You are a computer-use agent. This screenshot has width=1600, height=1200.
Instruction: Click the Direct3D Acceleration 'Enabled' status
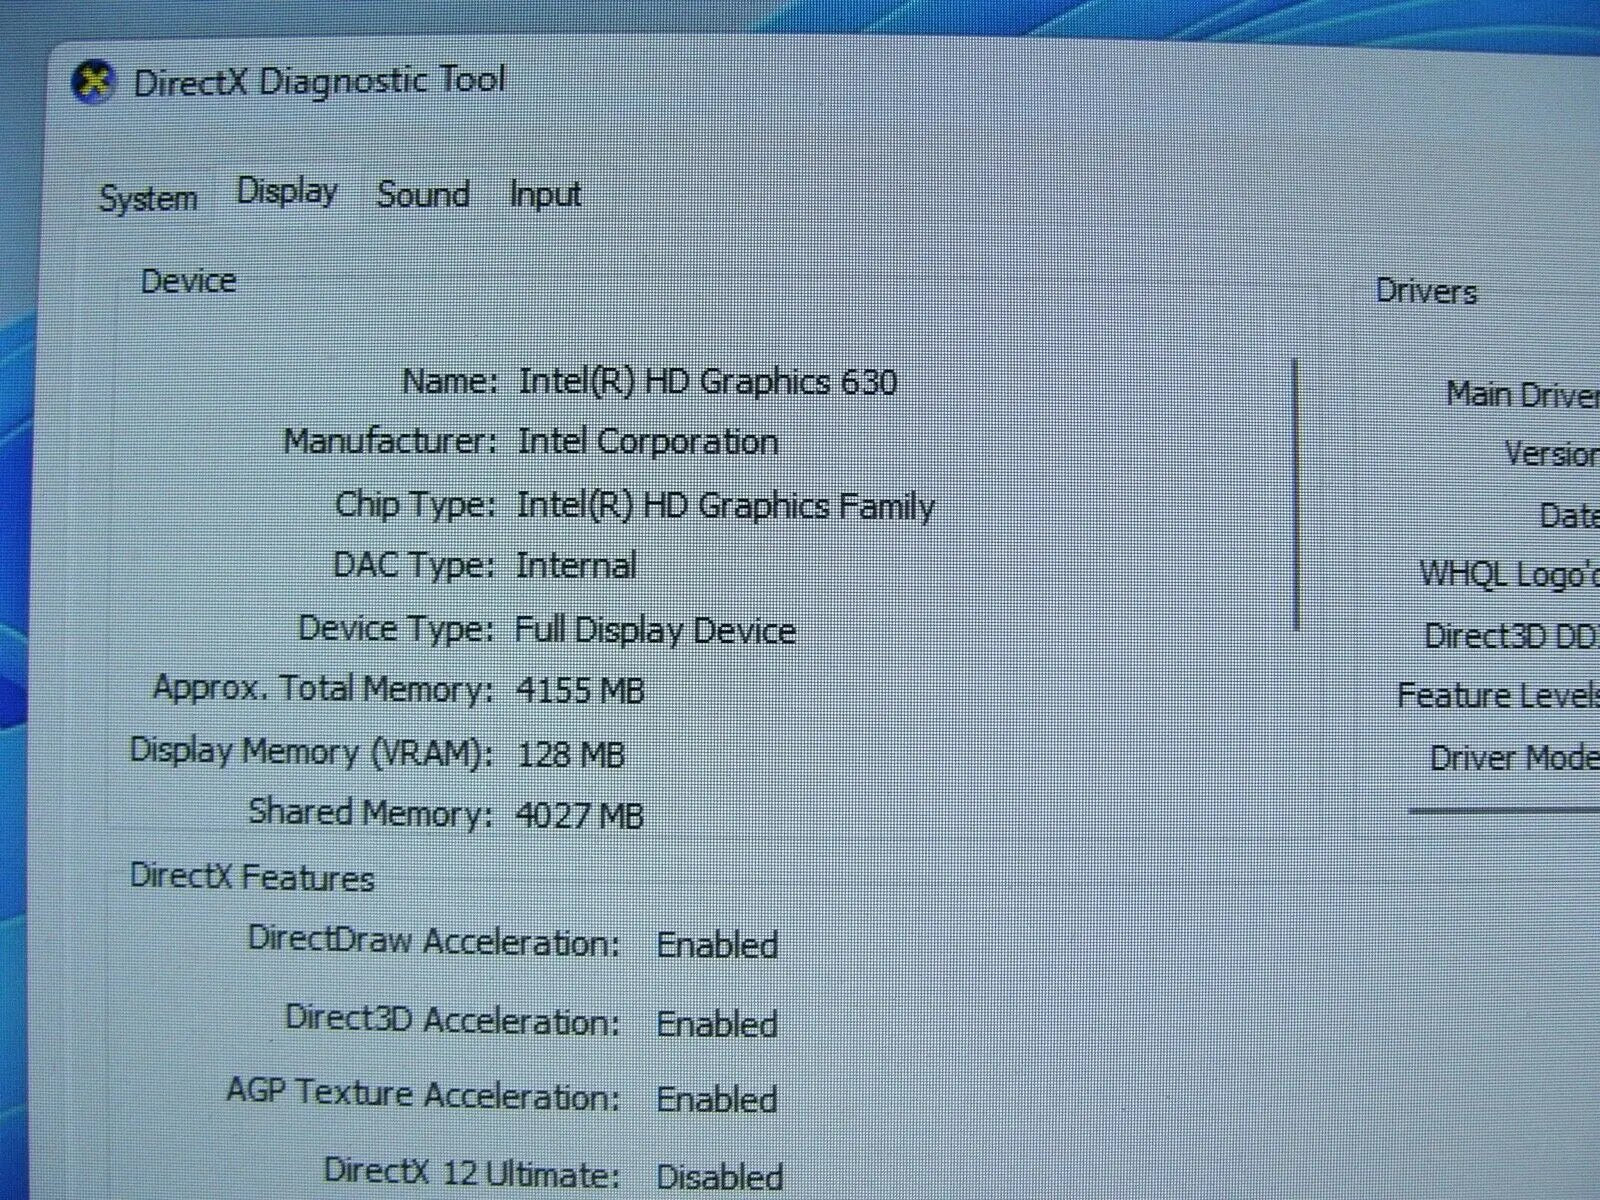click(x=717, y=1024)
